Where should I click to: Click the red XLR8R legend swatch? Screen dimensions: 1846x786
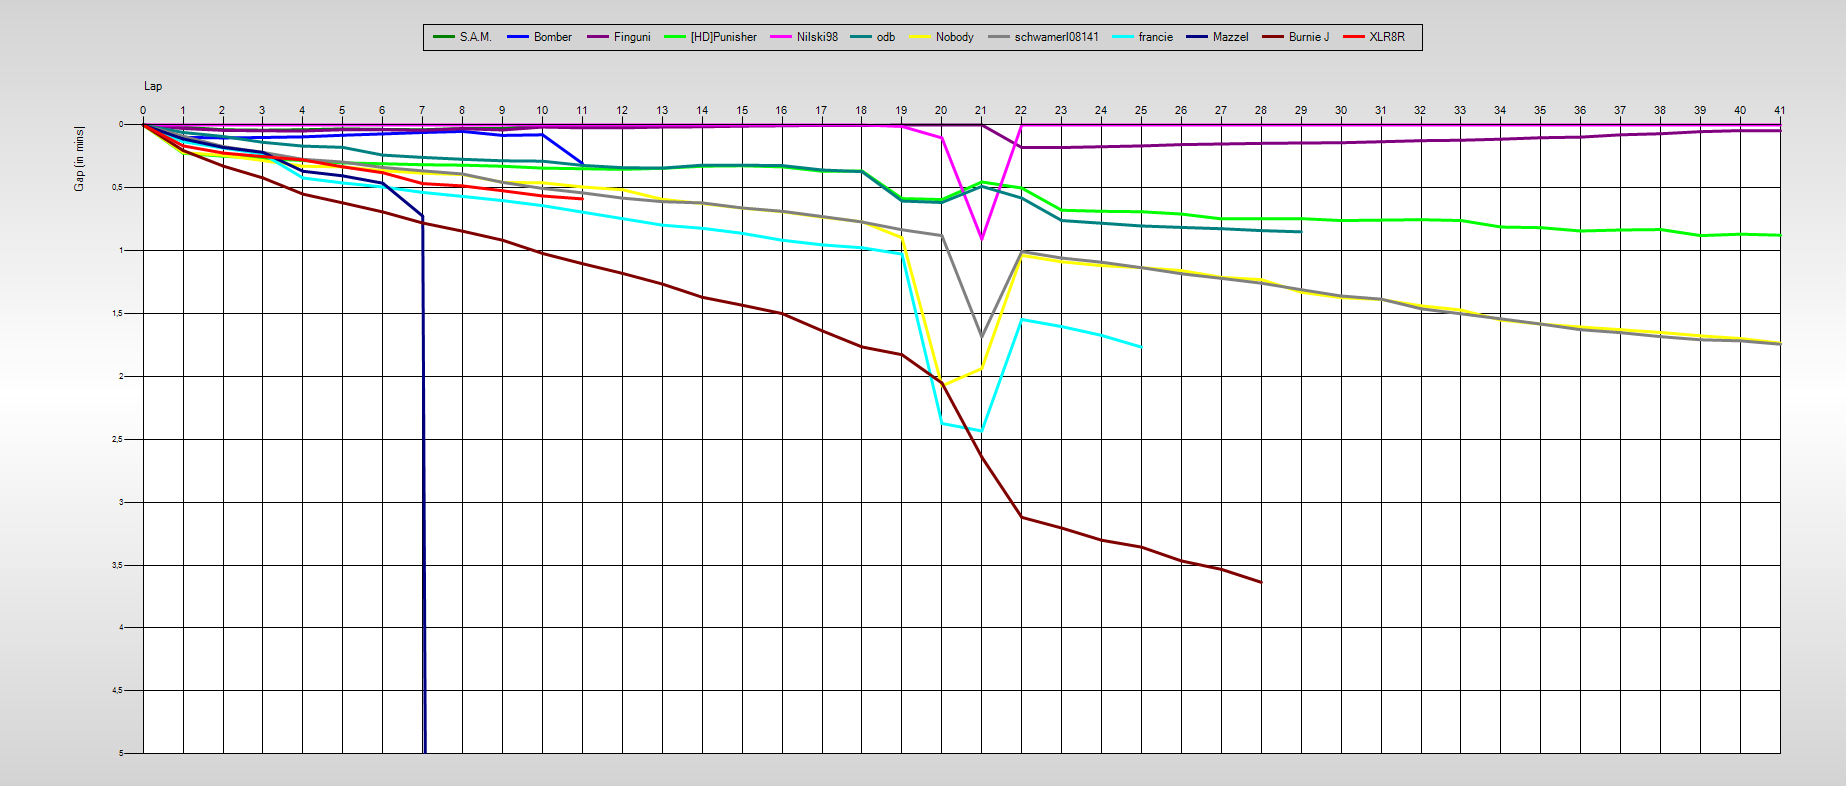click(1354, 37)
